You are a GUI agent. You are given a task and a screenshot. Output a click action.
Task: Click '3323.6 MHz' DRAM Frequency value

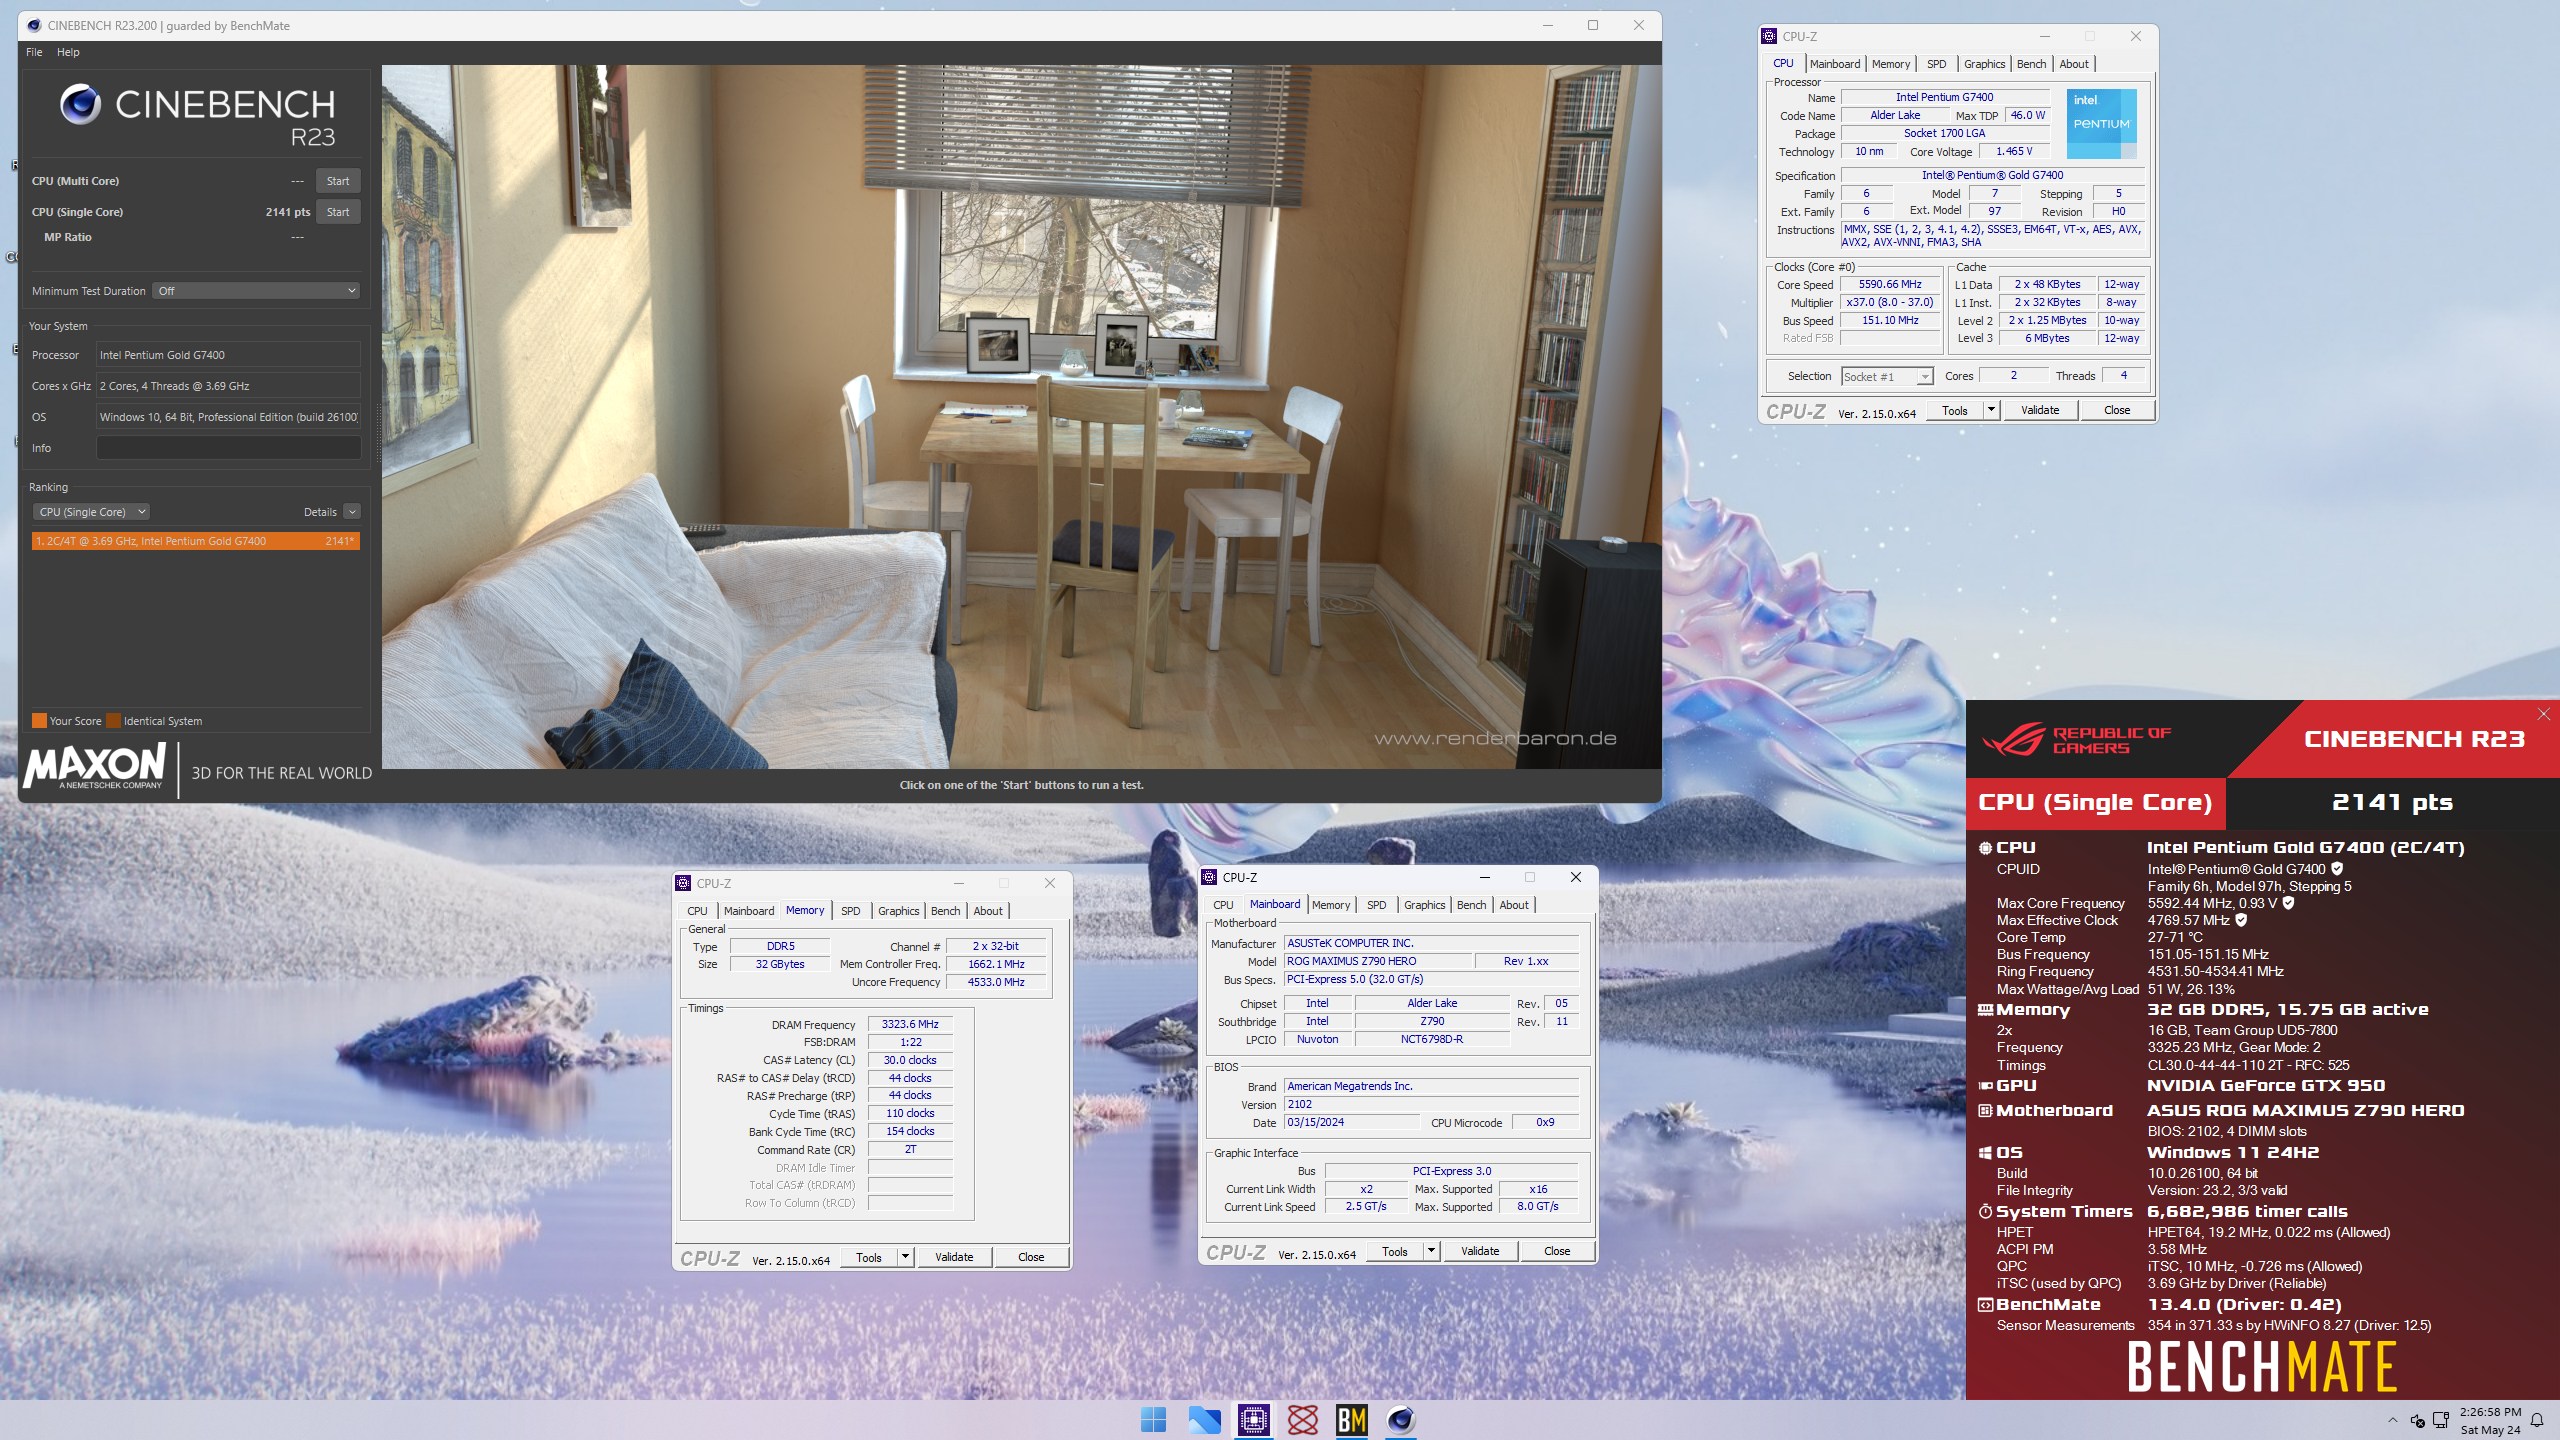tap(910, 1024)
